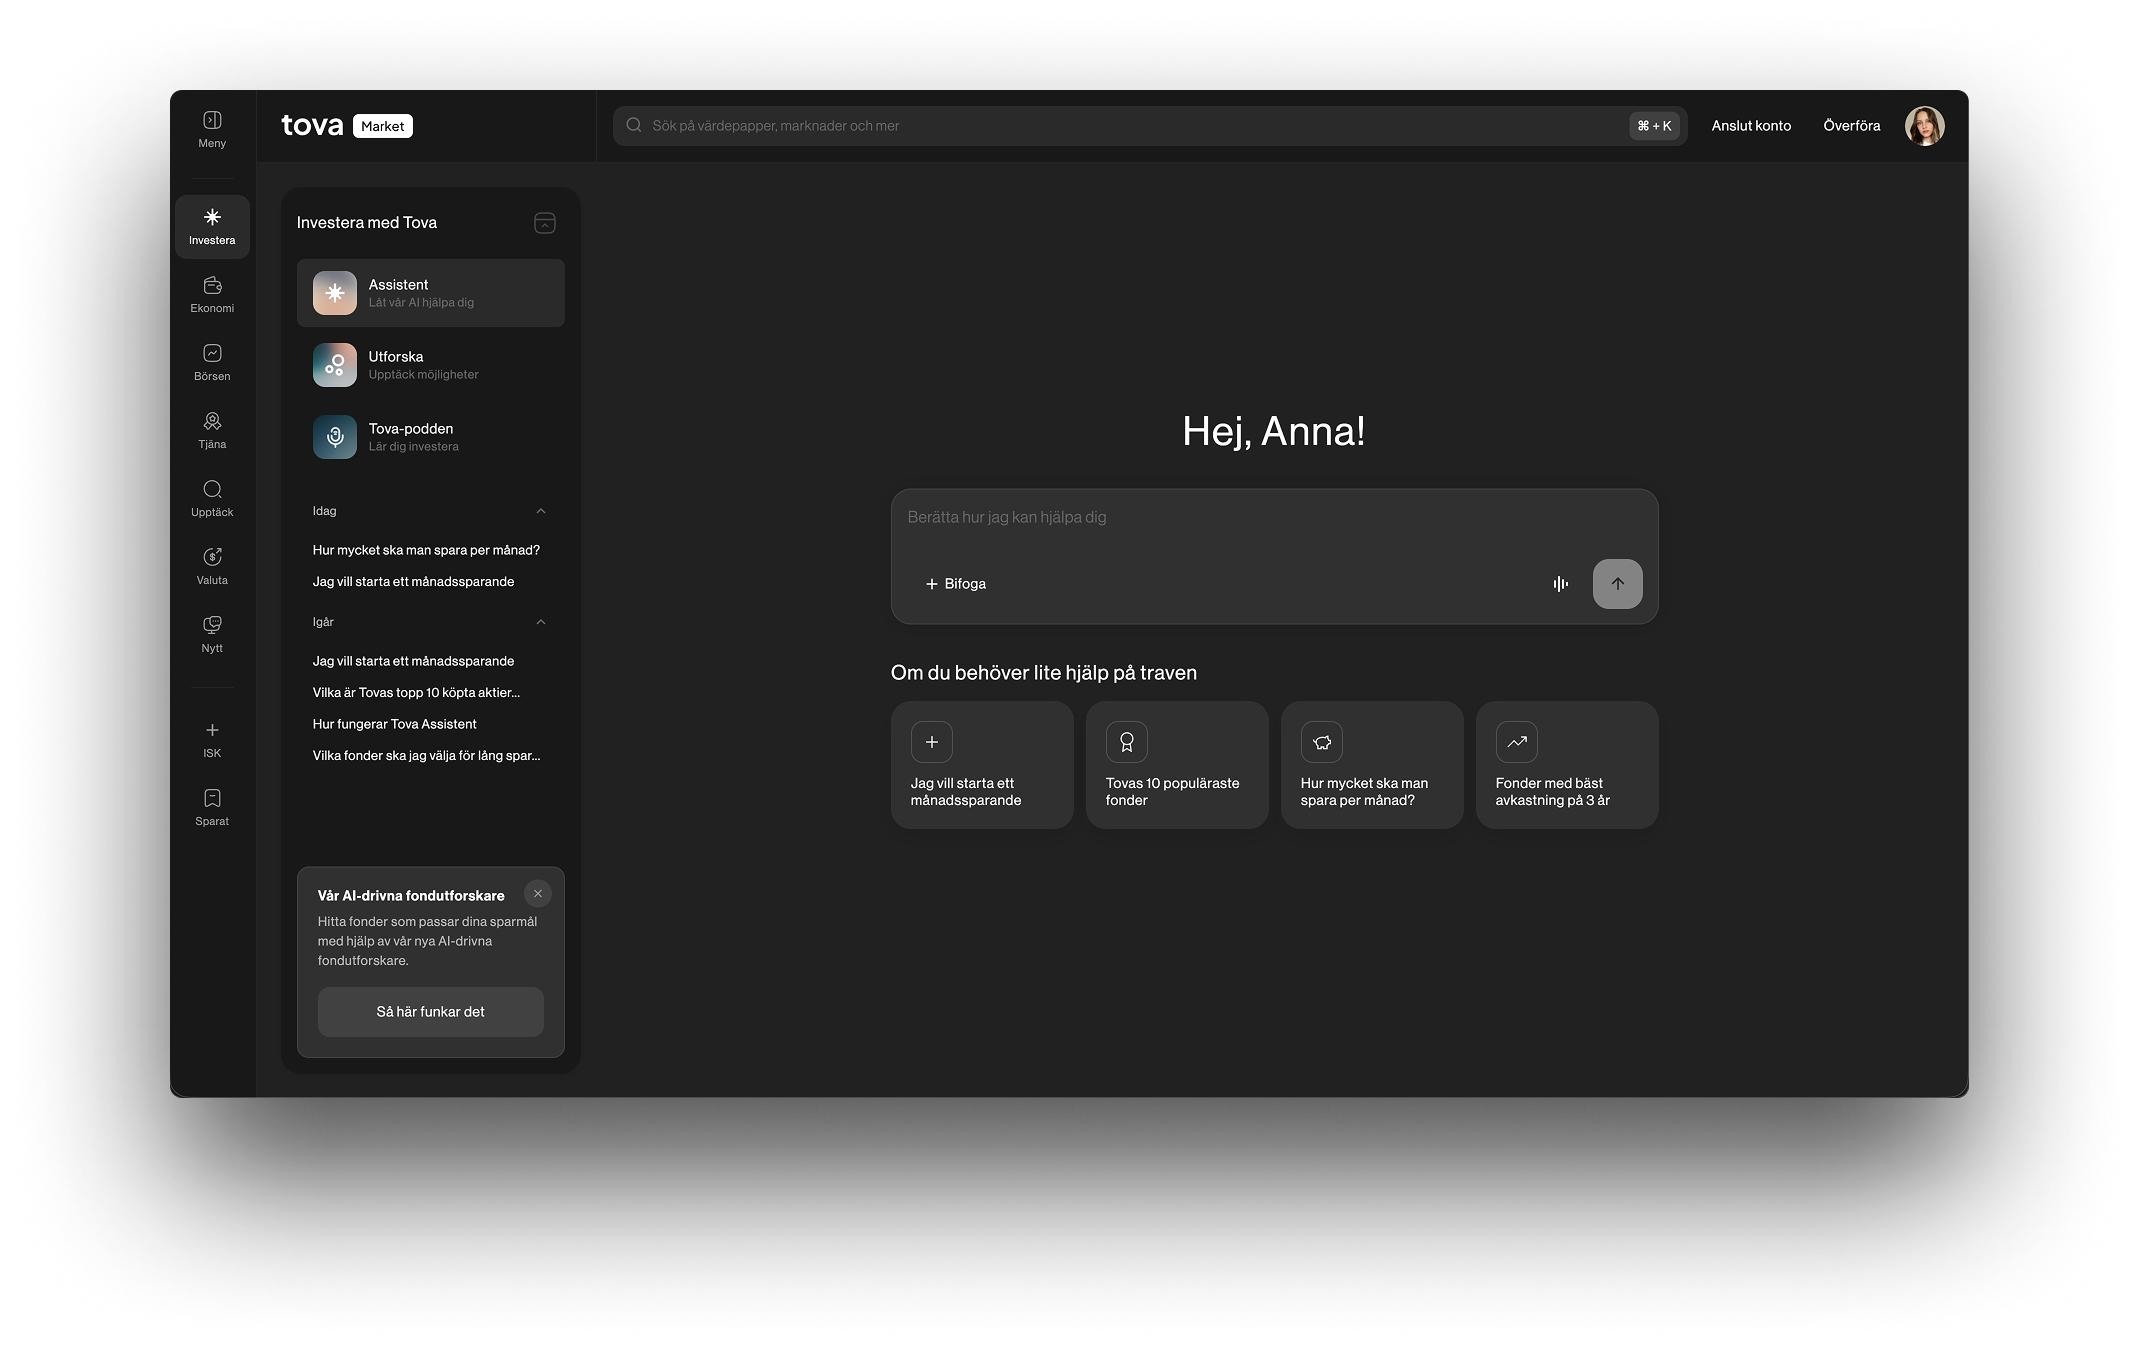
Task: Collapse the Idag conversation group
Action: [541, 511]
